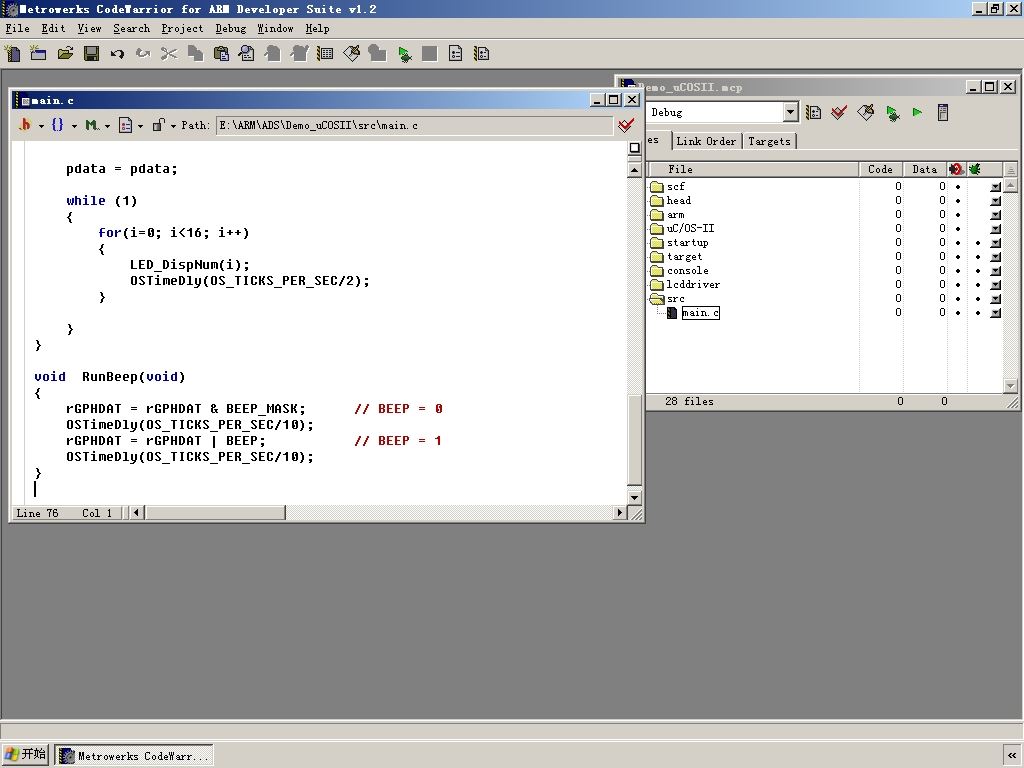The width and height of the screenshot is (1024, 768).
Task: Click the Debug bug icon in the project window
Action: pos(892,112)
